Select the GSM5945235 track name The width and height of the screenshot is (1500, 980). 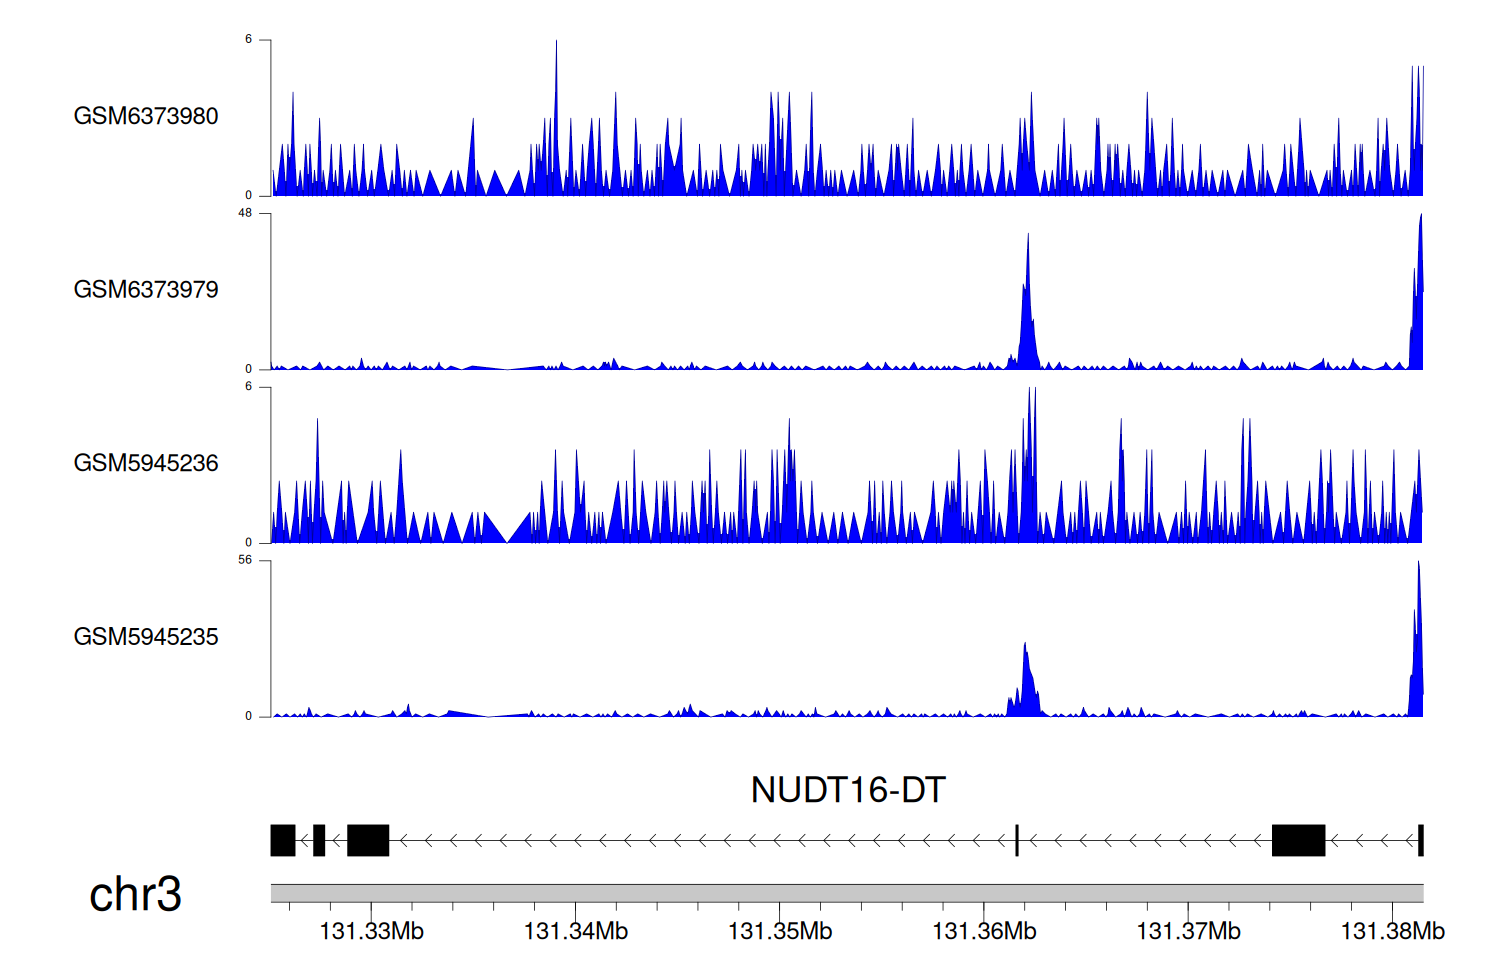tap(146, 637)
